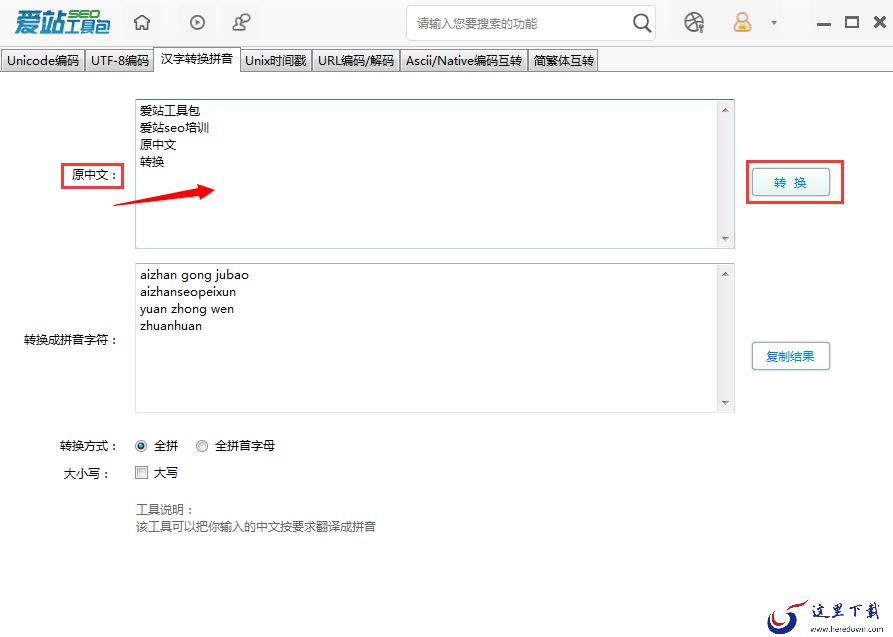Click source text scrollbar up arrow
Image resolution: width=893 pixels, height=637 pixels.
point(725,110)
